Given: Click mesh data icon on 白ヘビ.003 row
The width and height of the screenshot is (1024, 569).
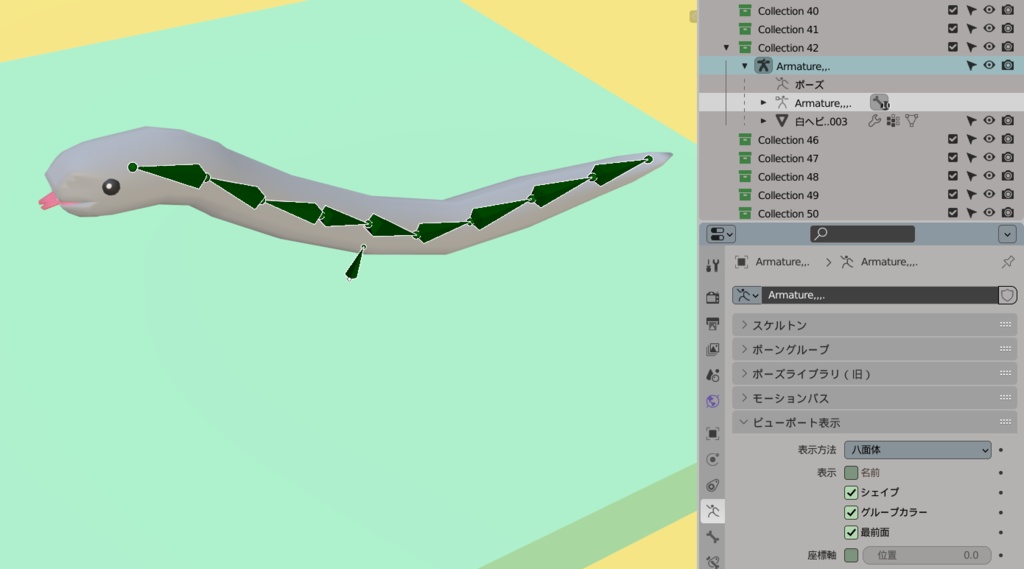Looking at the screenshot, I should pos(912,121).
